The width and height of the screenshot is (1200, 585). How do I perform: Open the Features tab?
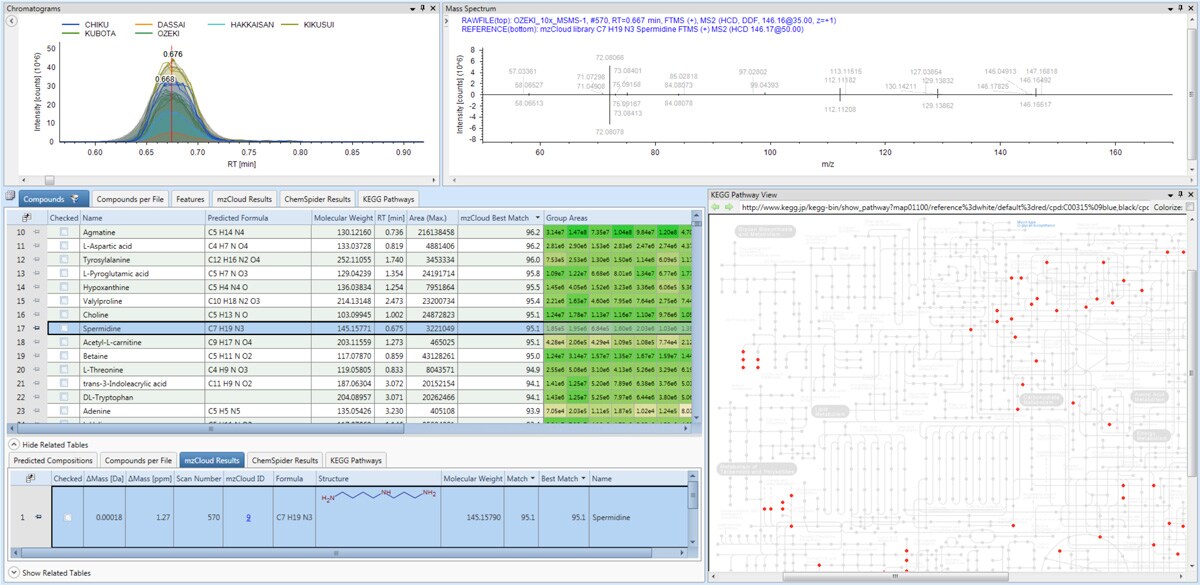189,199
